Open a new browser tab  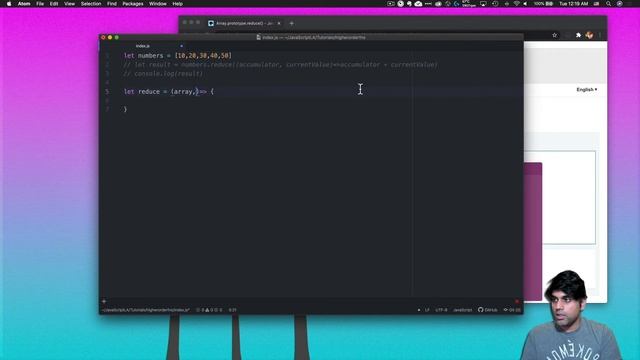tap(291, 23)
